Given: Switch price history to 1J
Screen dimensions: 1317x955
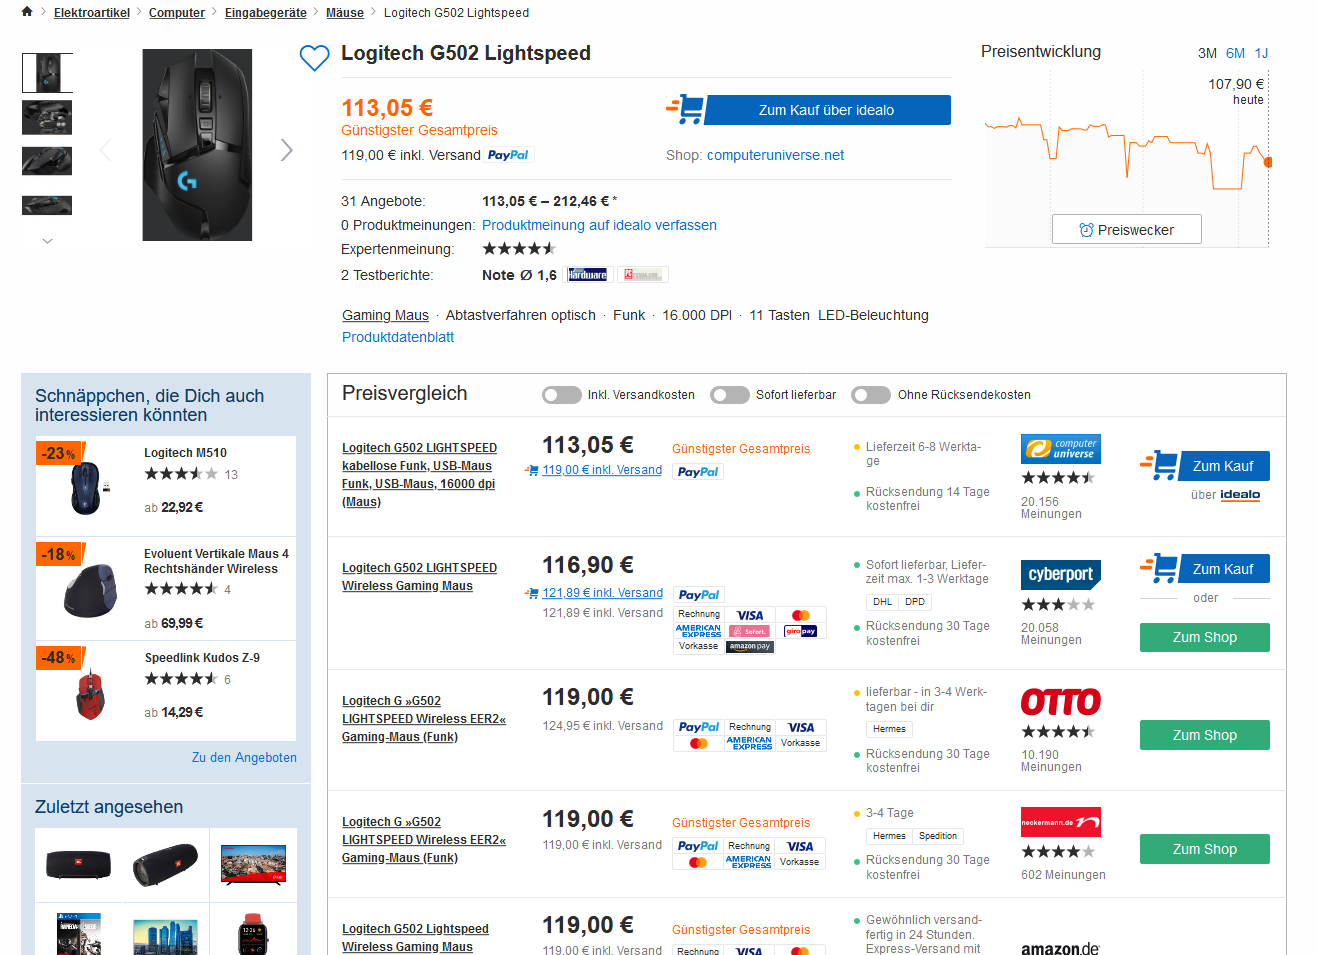Looking at the screenshot, I should coord(1261,53).
